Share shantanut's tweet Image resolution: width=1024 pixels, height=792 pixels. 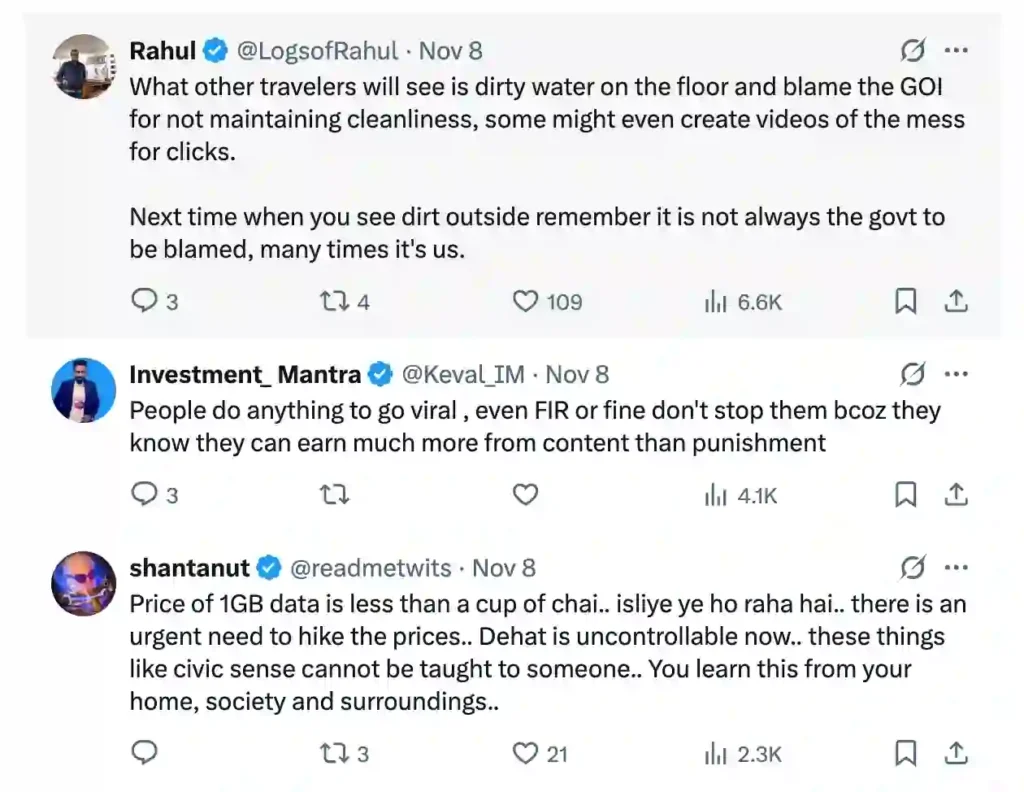955,753
